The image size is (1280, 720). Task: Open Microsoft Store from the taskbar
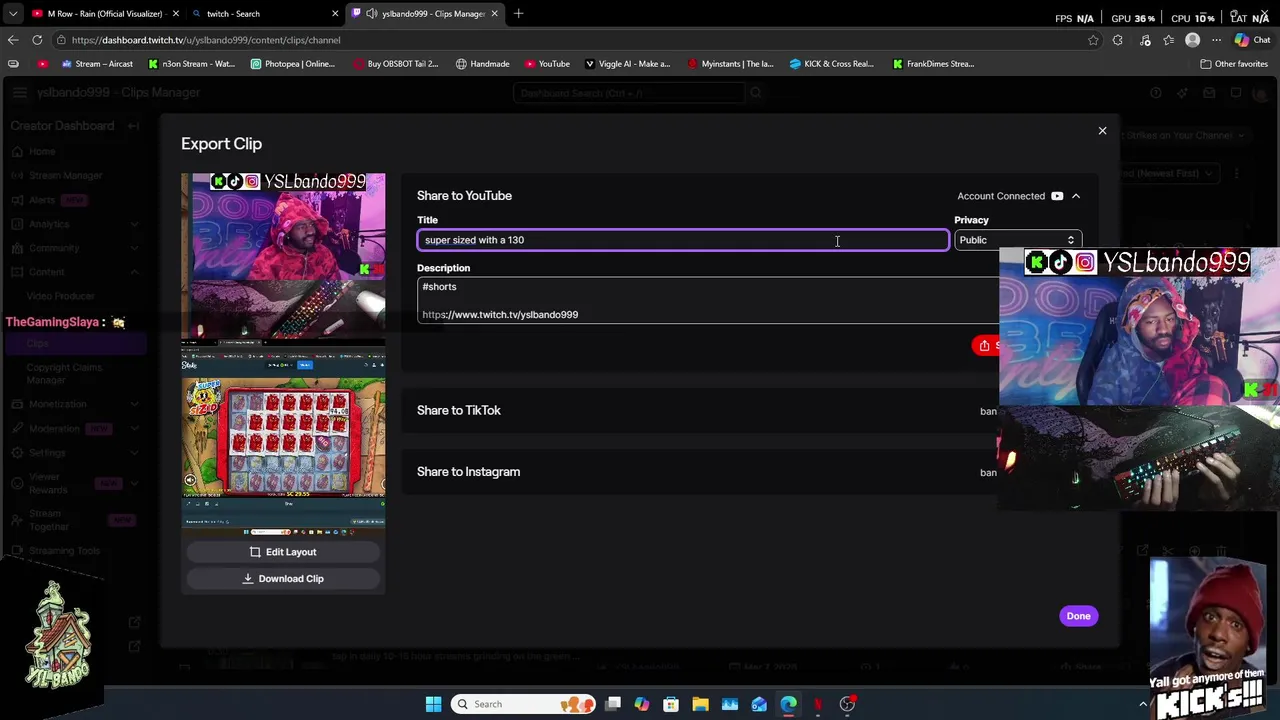click(671, 704)
